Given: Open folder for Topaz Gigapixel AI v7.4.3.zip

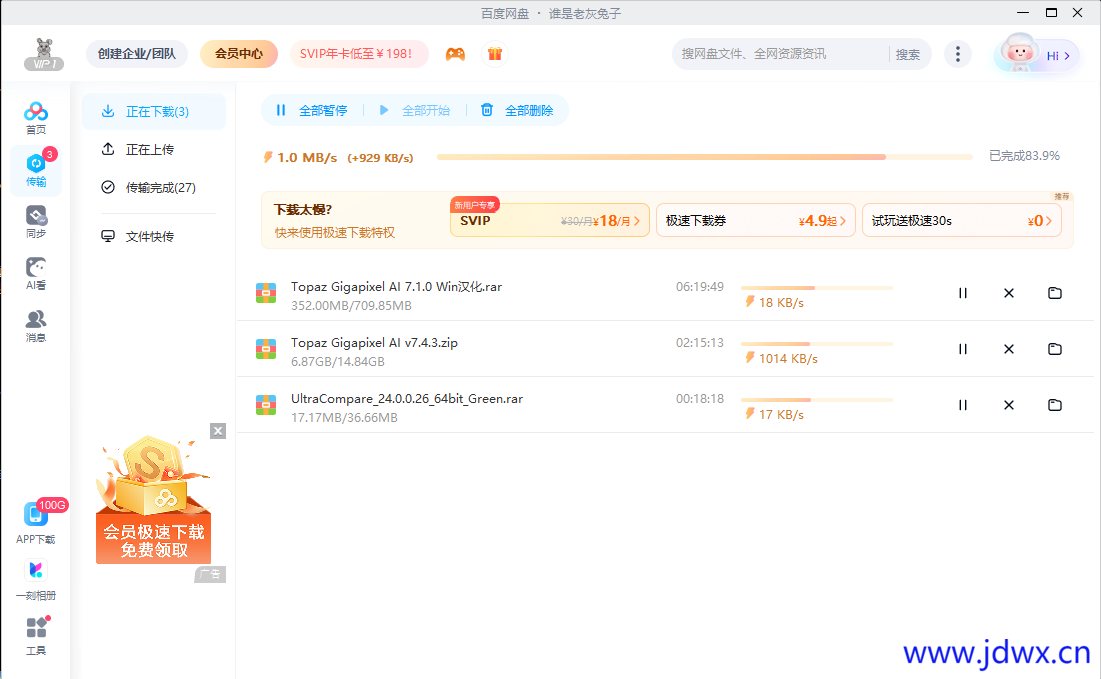Looking at the screenshot, I should pyautogui.click(x=1055, y=349).
